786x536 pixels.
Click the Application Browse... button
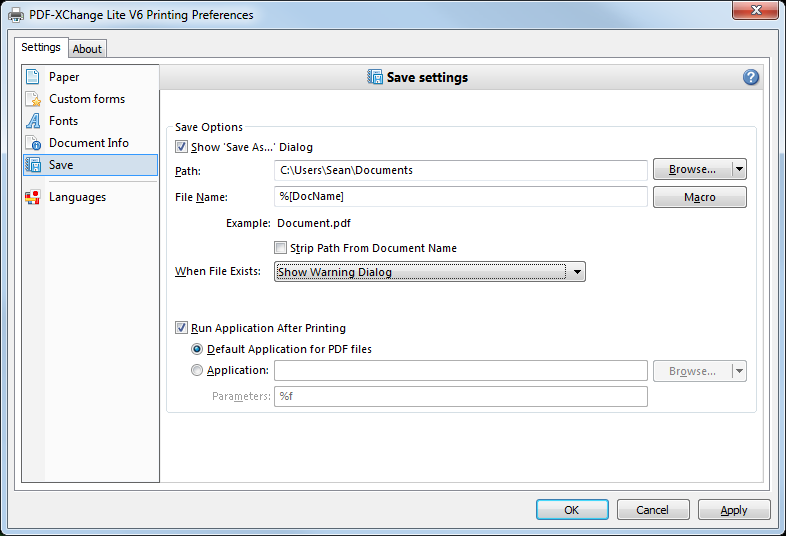(693, 371)
